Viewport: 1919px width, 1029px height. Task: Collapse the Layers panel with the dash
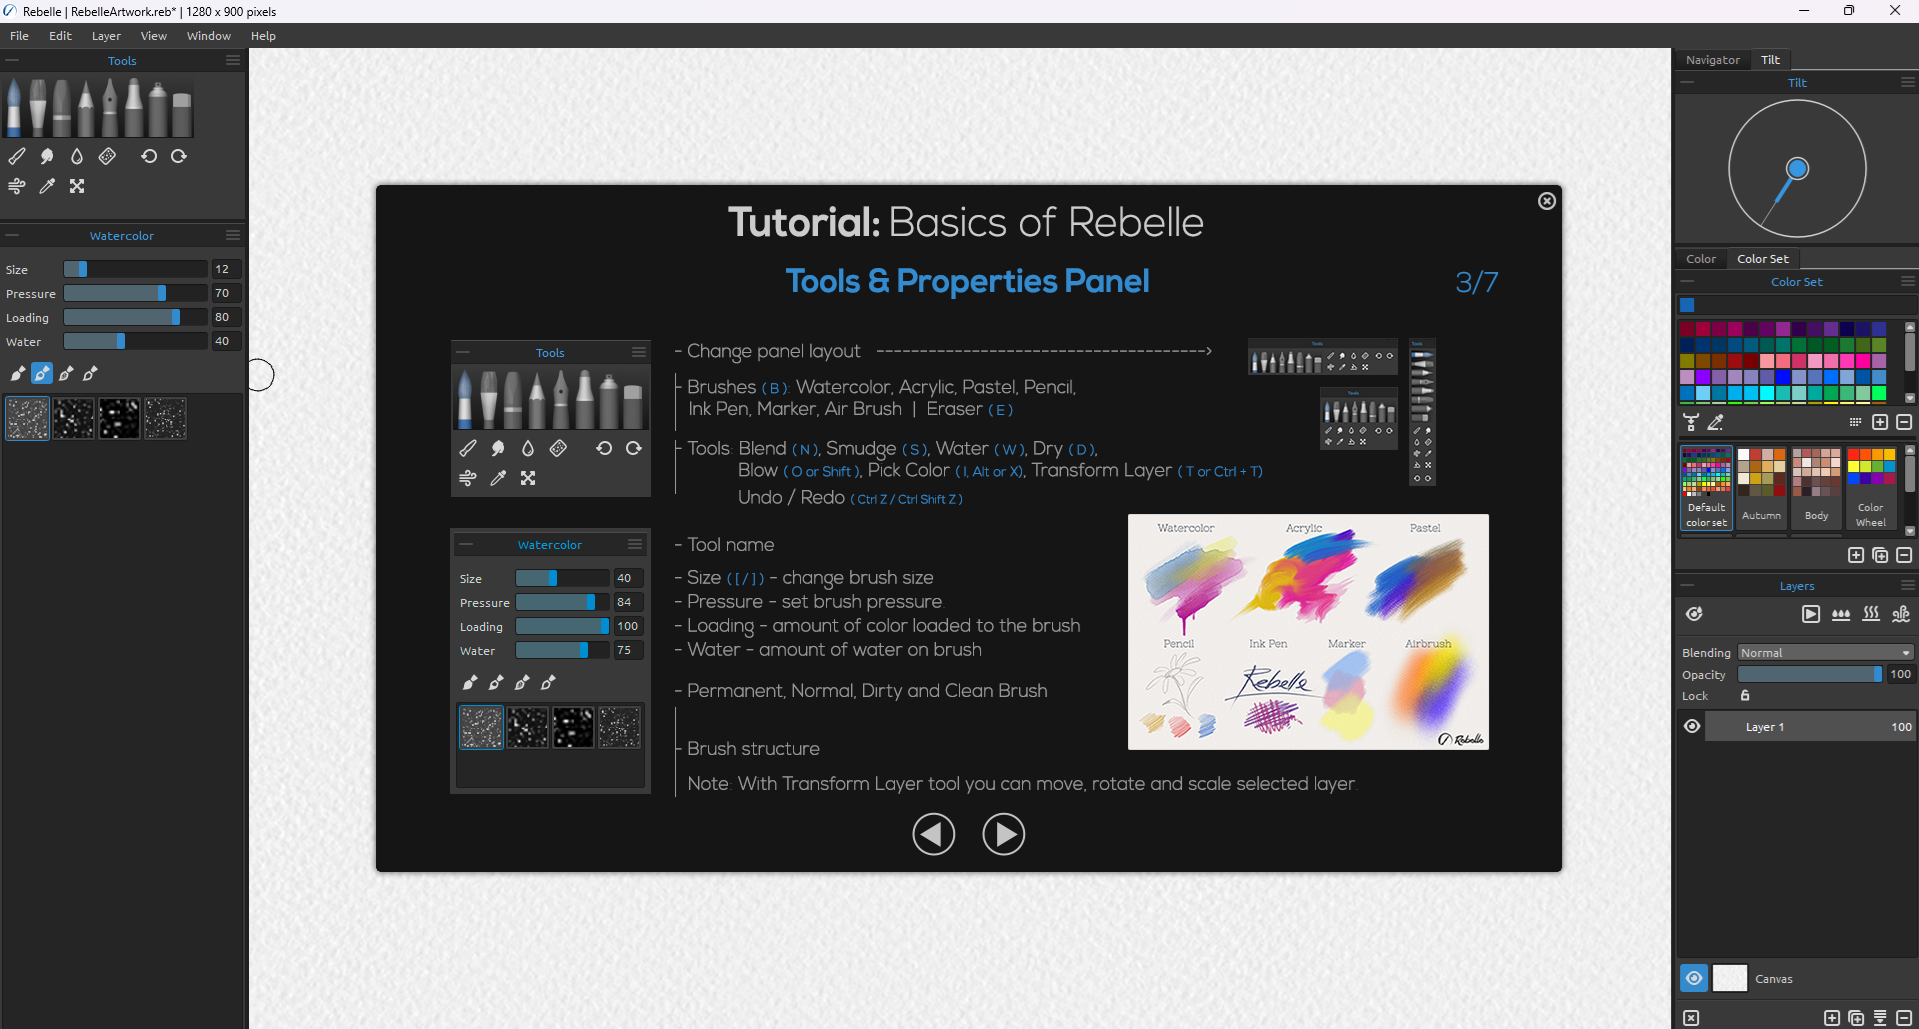pos(1687,585)
